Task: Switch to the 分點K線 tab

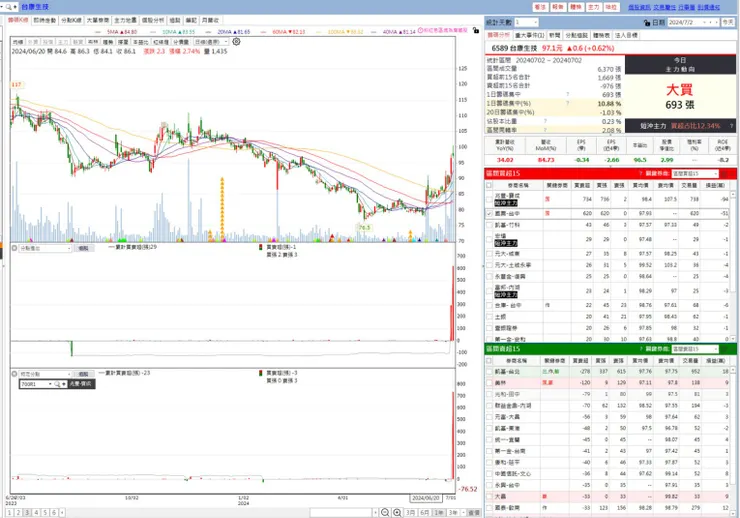Action: point(71,20)
